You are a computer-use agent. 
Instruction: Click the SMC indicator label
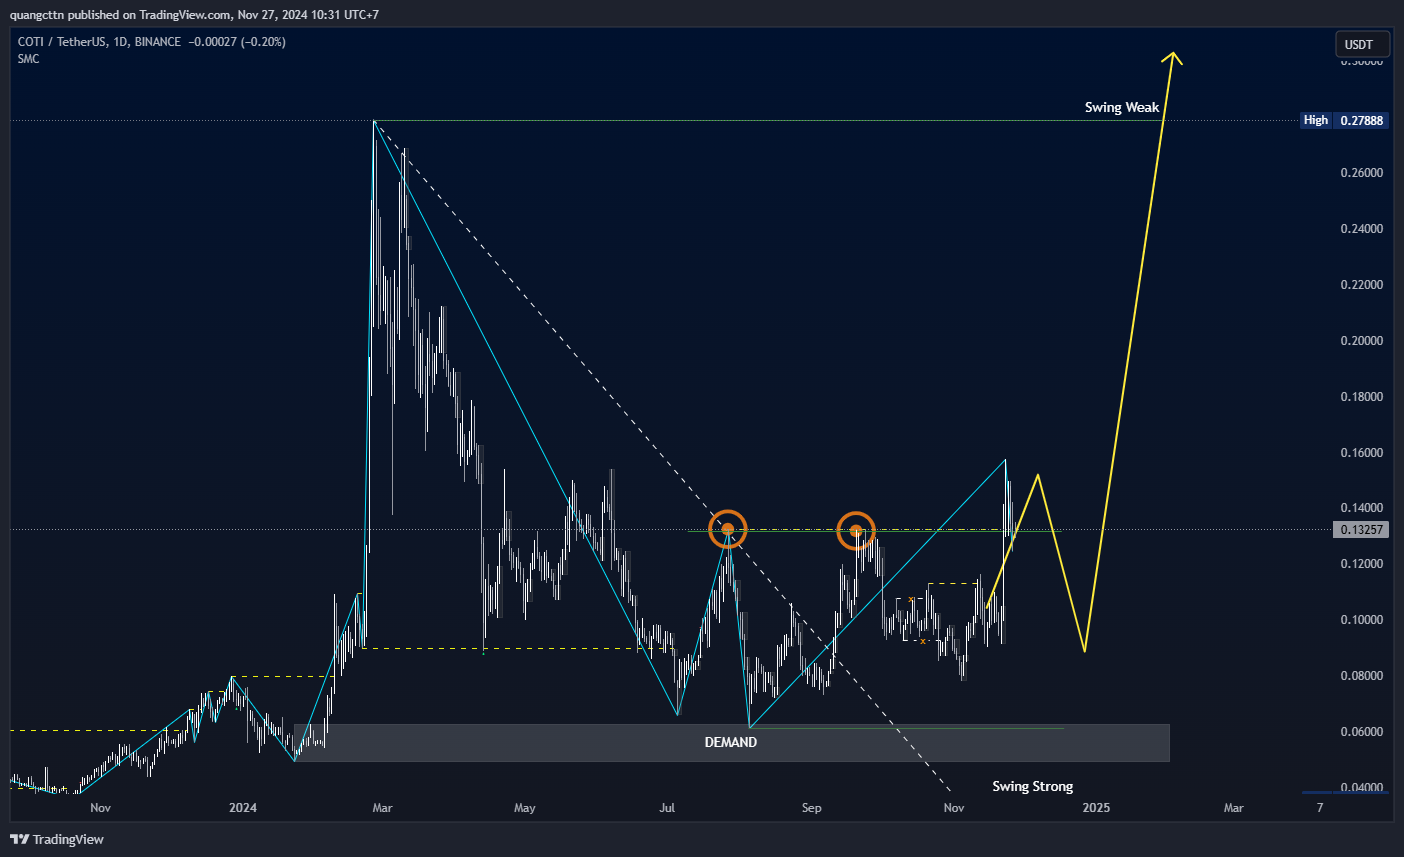pos(28,59)
